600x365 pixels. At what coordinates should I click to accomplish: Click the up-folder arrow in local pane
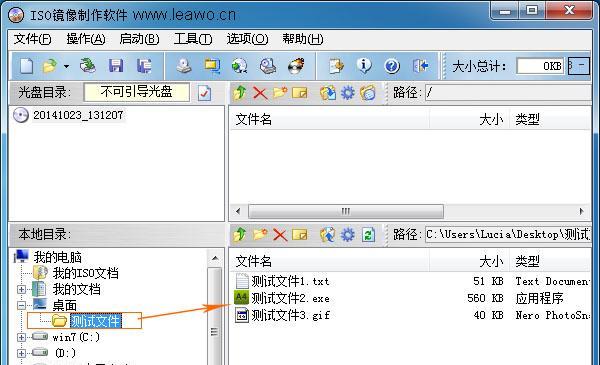pos(240,235)
